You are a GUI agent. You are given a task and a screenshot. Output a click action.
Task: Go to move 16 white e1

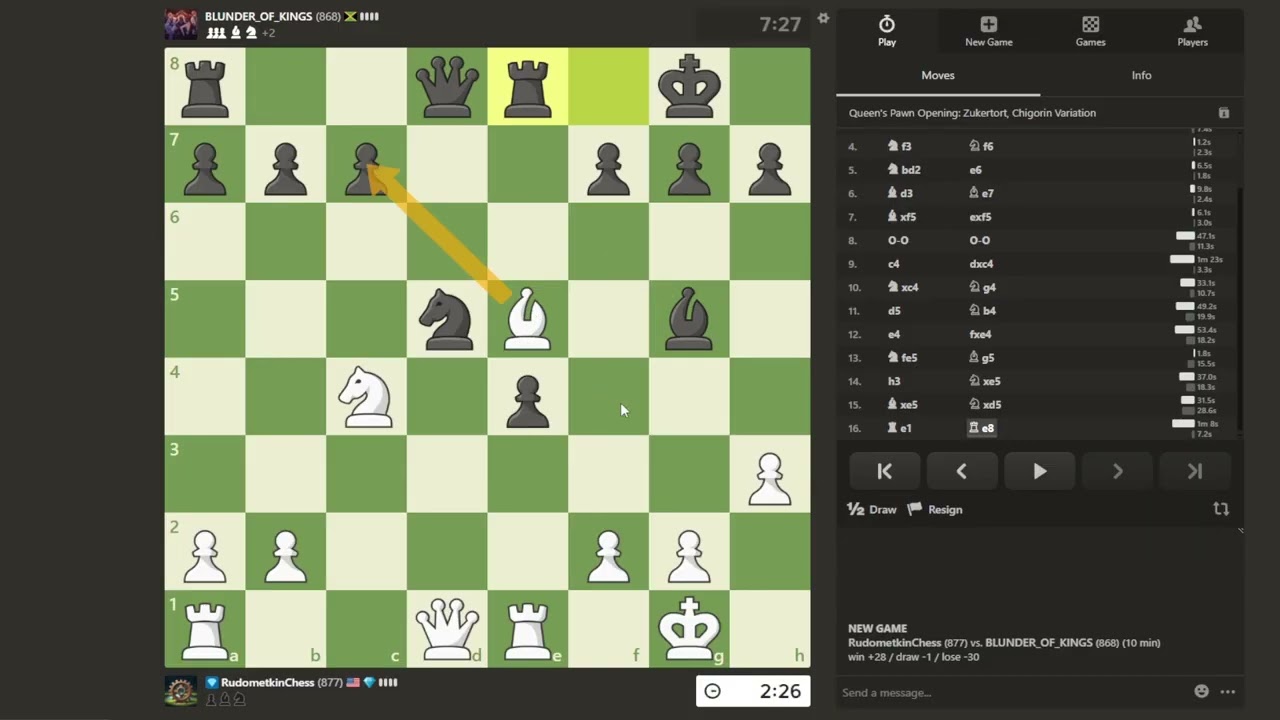(x=900, y=428)
